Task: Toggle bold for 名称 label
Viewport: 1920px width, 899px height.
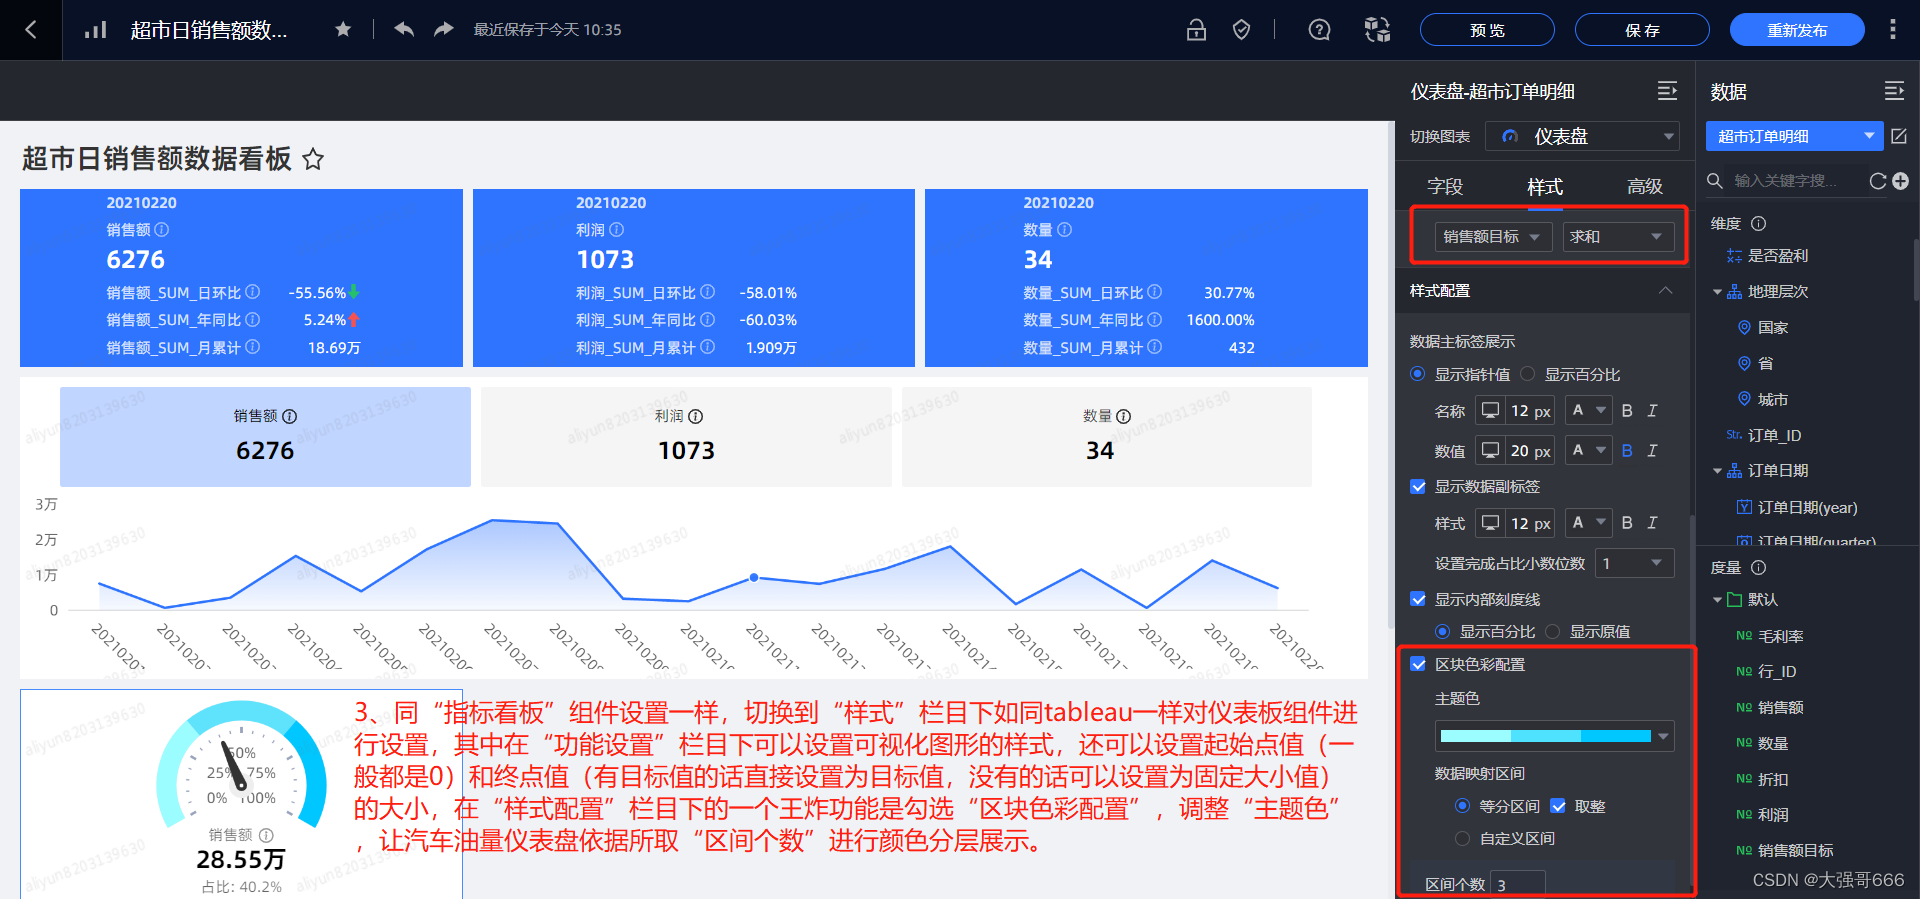Action: [1627, 411]
